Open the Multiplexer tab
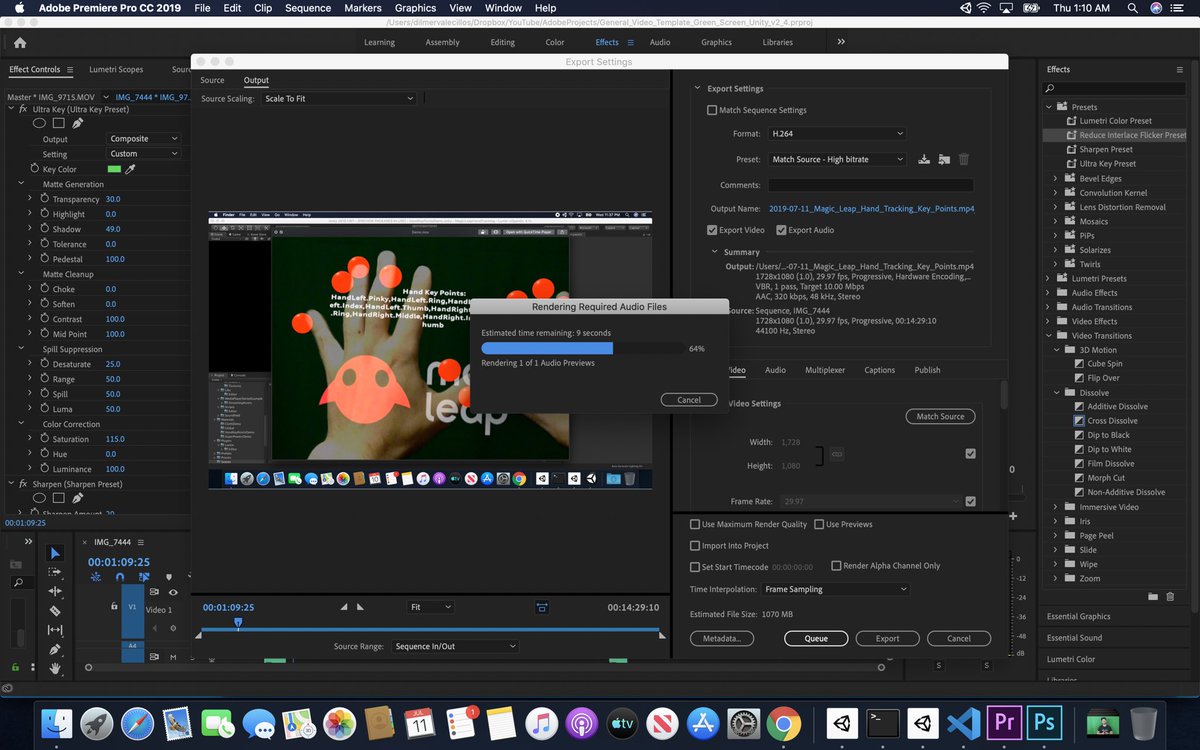Viewport: 1200px width, 750px height. (x=825, y=370)
